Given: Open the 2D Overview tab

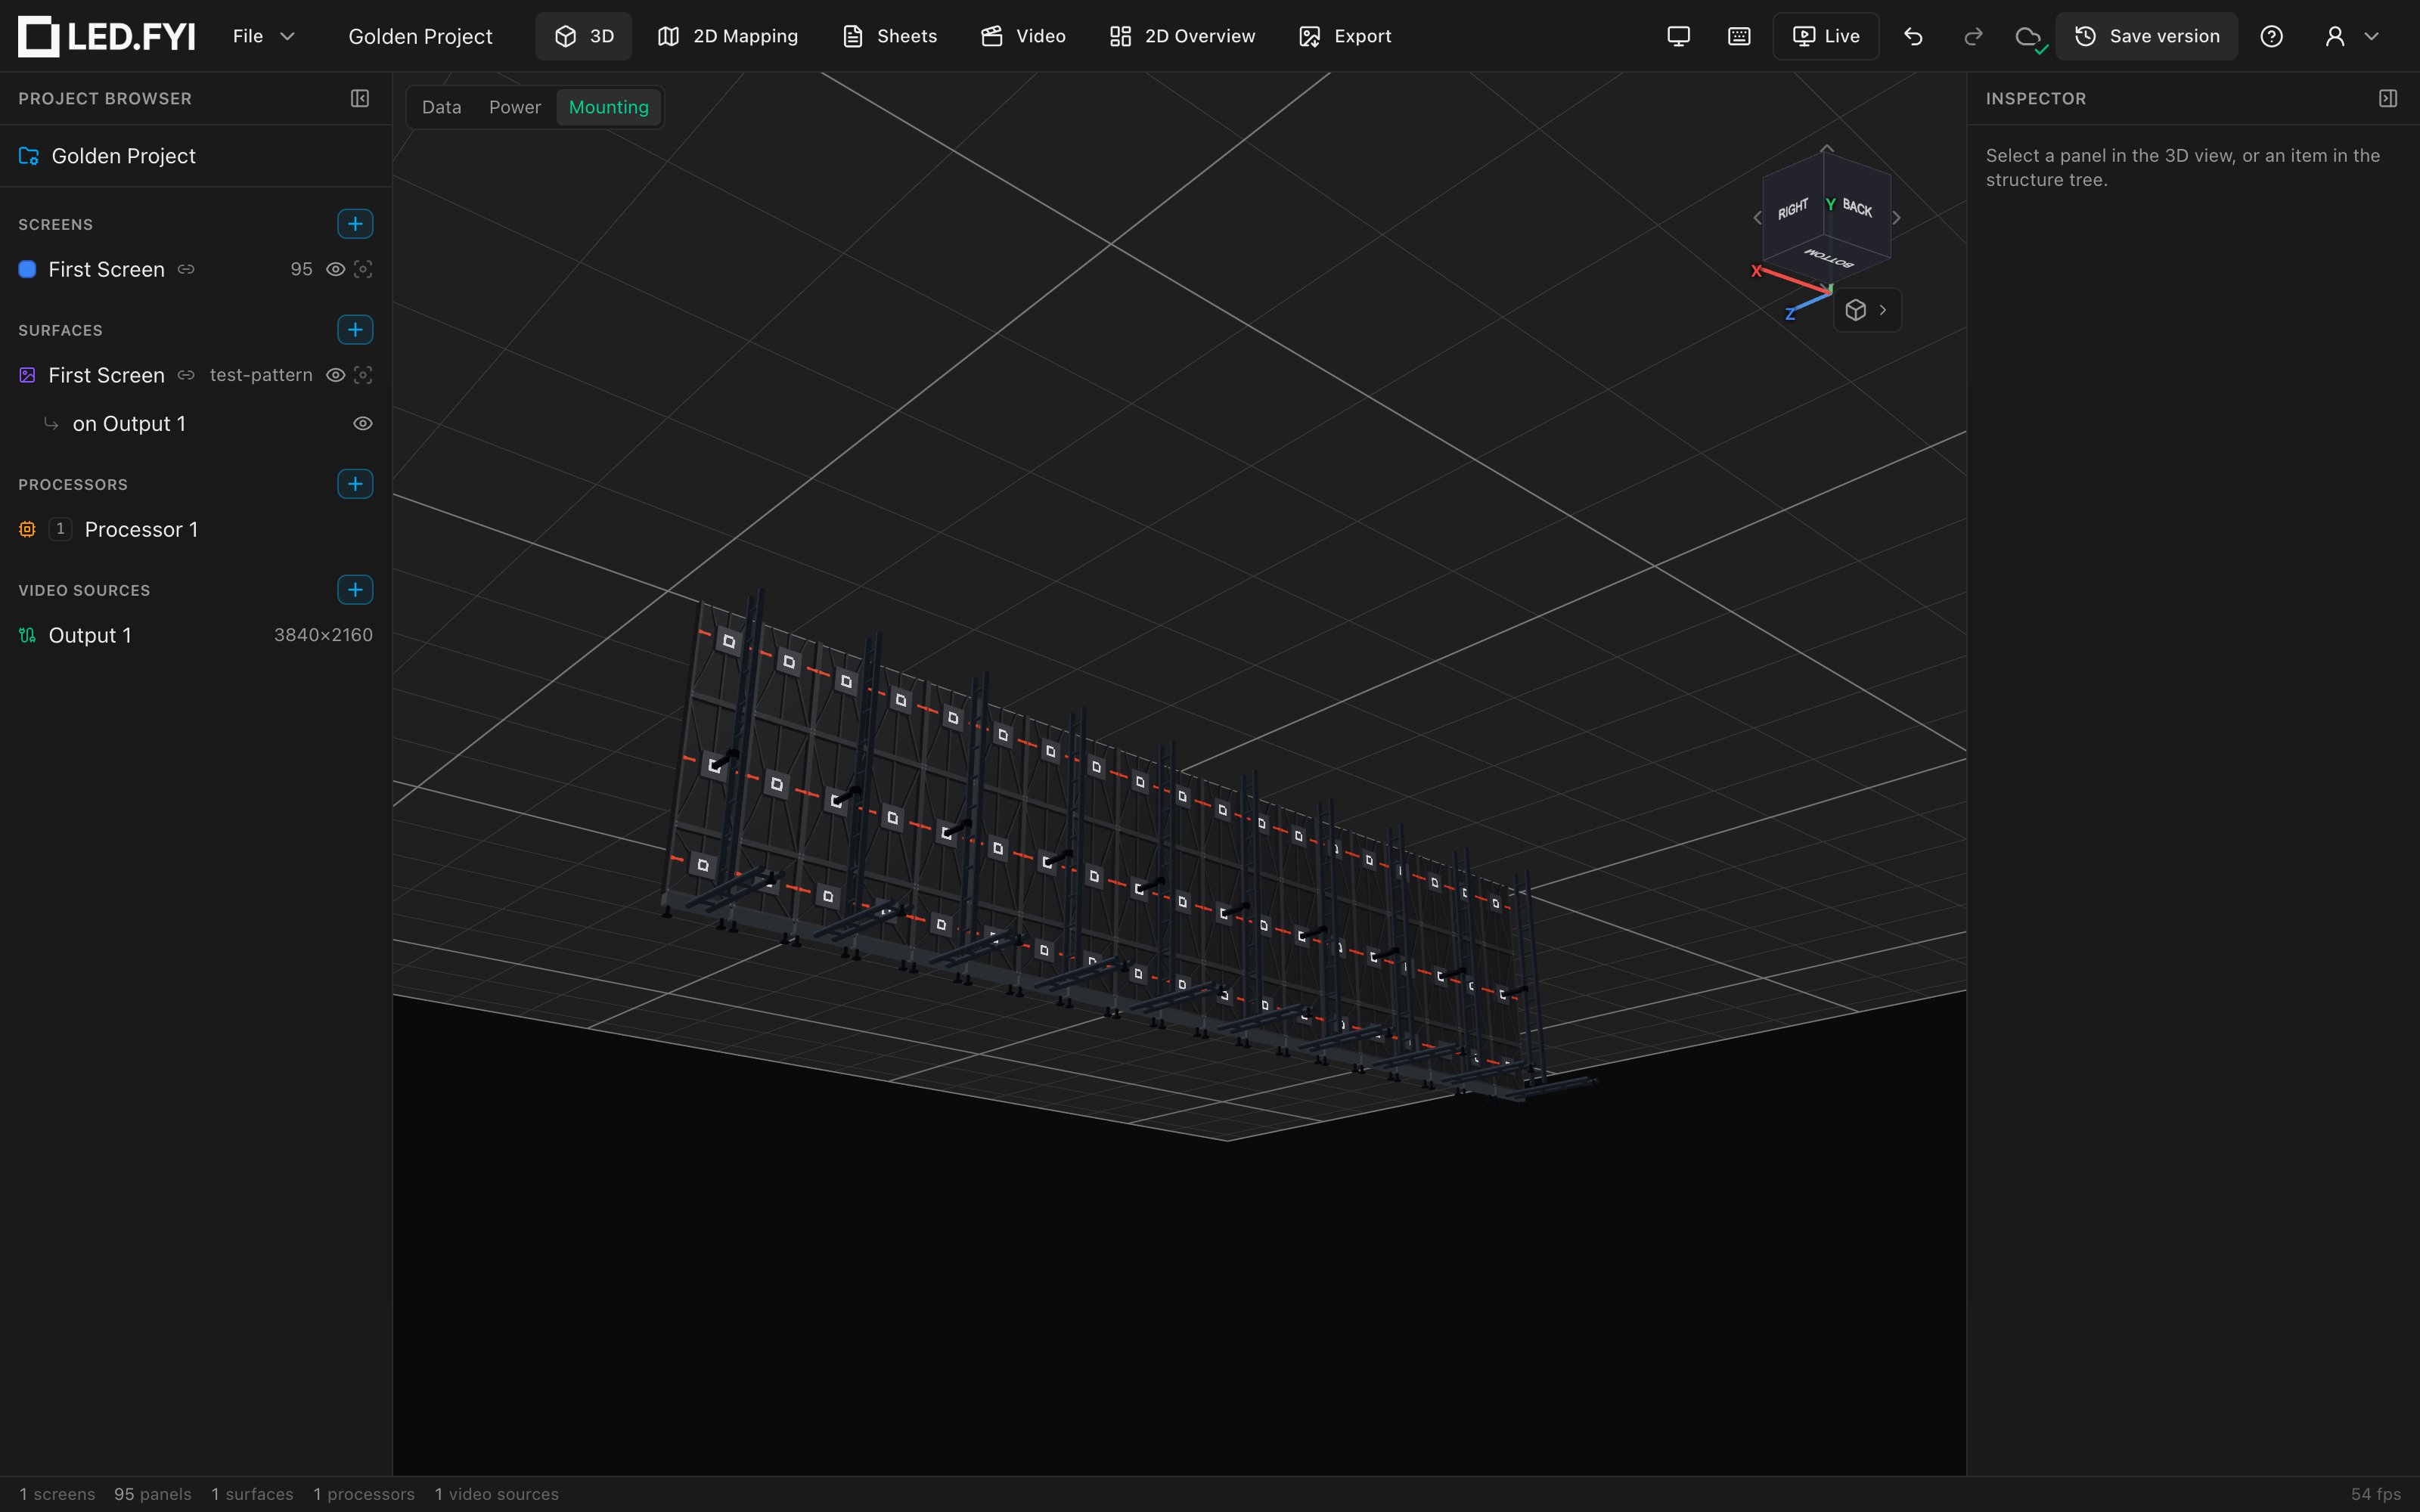Looking at the screenshot, I should pyautogui.click(x=1182, y=36).
